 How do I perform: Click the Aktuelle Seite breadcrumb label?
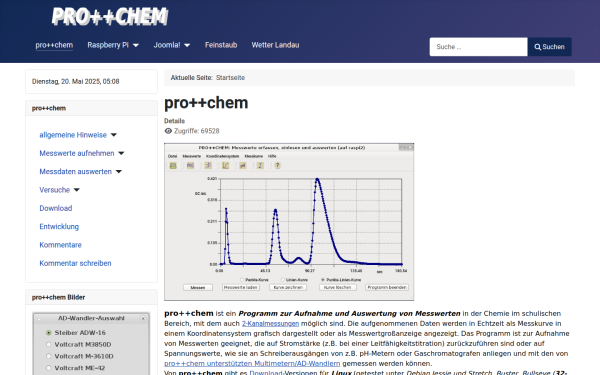tap(191, 78)
